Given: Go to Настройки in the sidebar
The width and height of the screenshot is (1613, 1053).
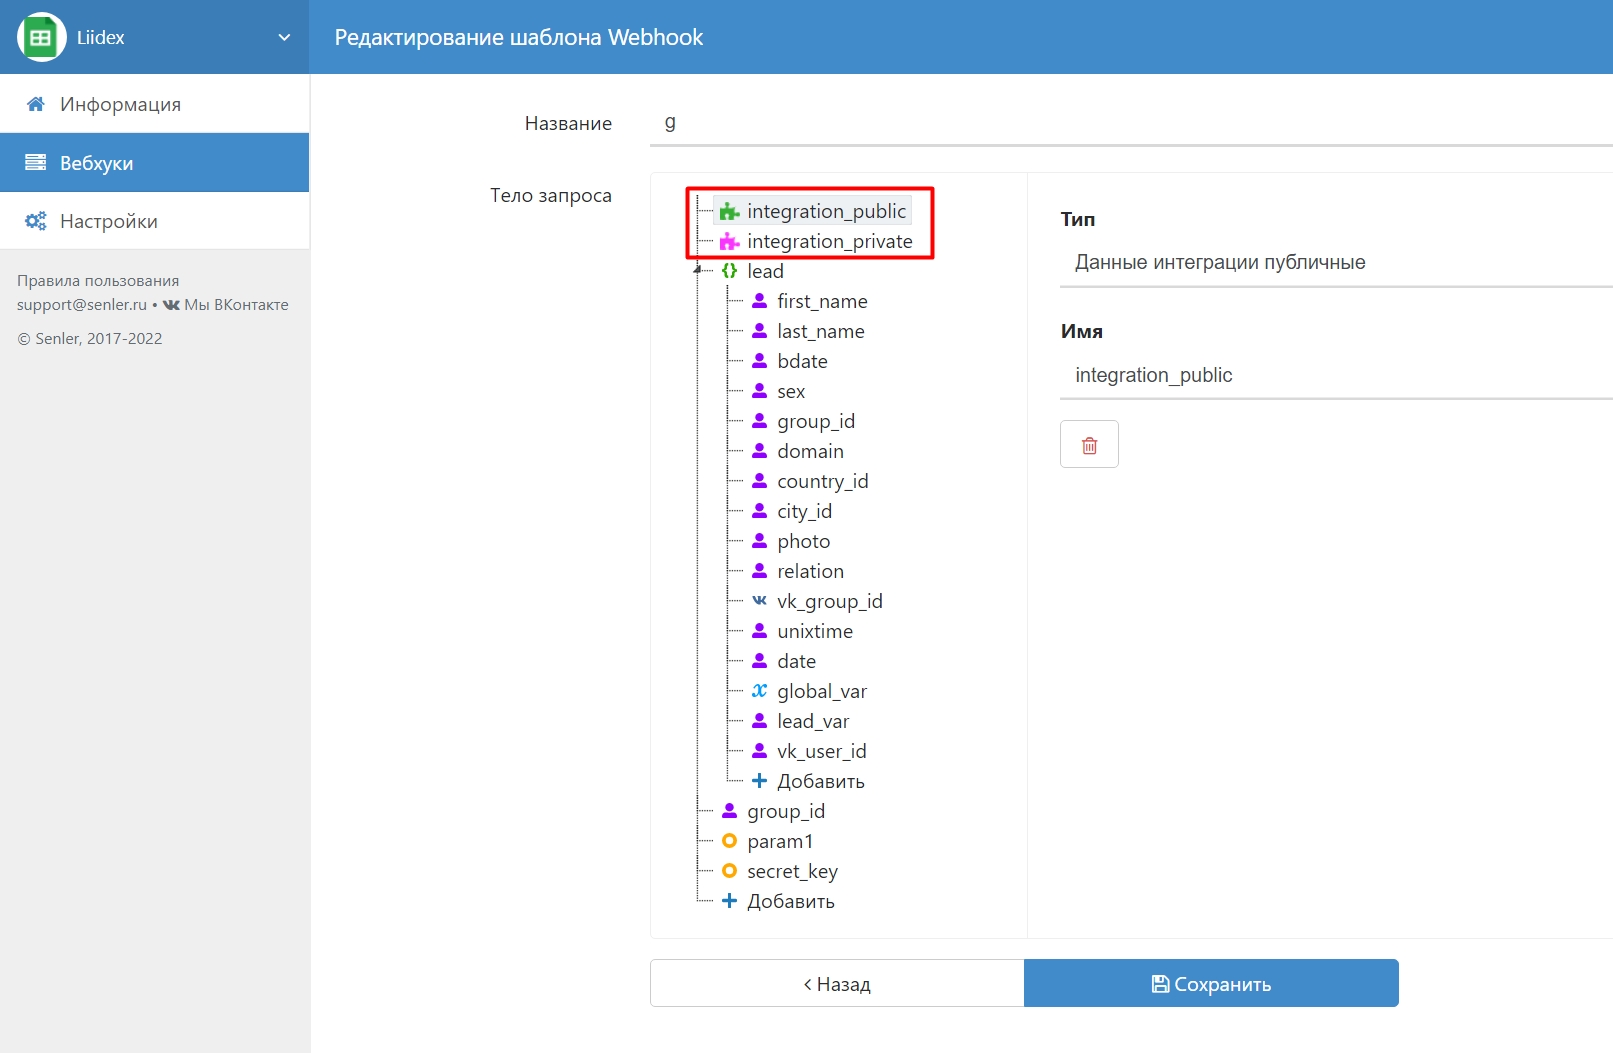Looking at the screenshot, I should [x=108, y=221].
